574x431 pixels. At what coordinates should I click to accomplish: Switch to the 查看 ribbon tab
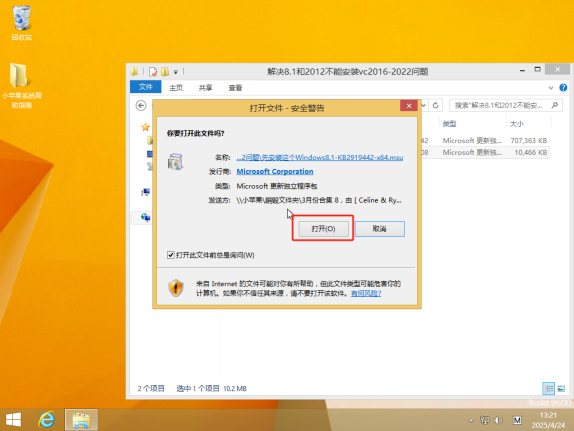pyautogui.click(x=235, y=88)
